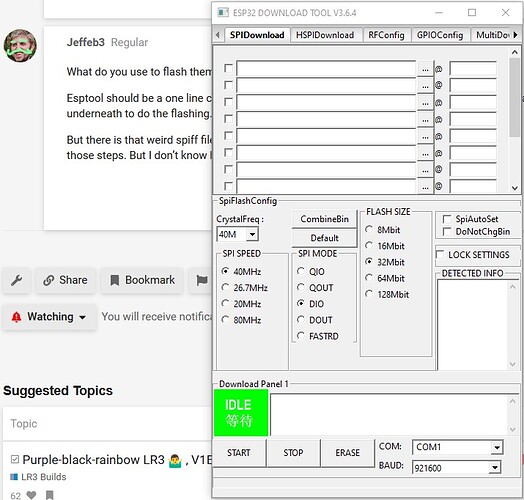This screenshot has width=524, height=500.
Task: Tick the first file row checkbox
Action: [x=228, y=68]
